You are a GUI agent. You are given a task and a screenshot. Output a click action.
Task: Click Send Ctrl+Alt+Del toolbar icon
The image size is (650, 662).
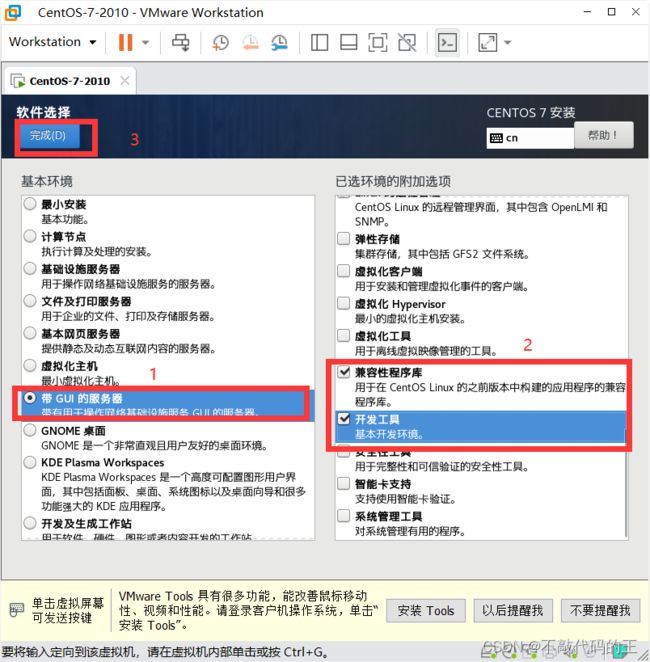181,42
